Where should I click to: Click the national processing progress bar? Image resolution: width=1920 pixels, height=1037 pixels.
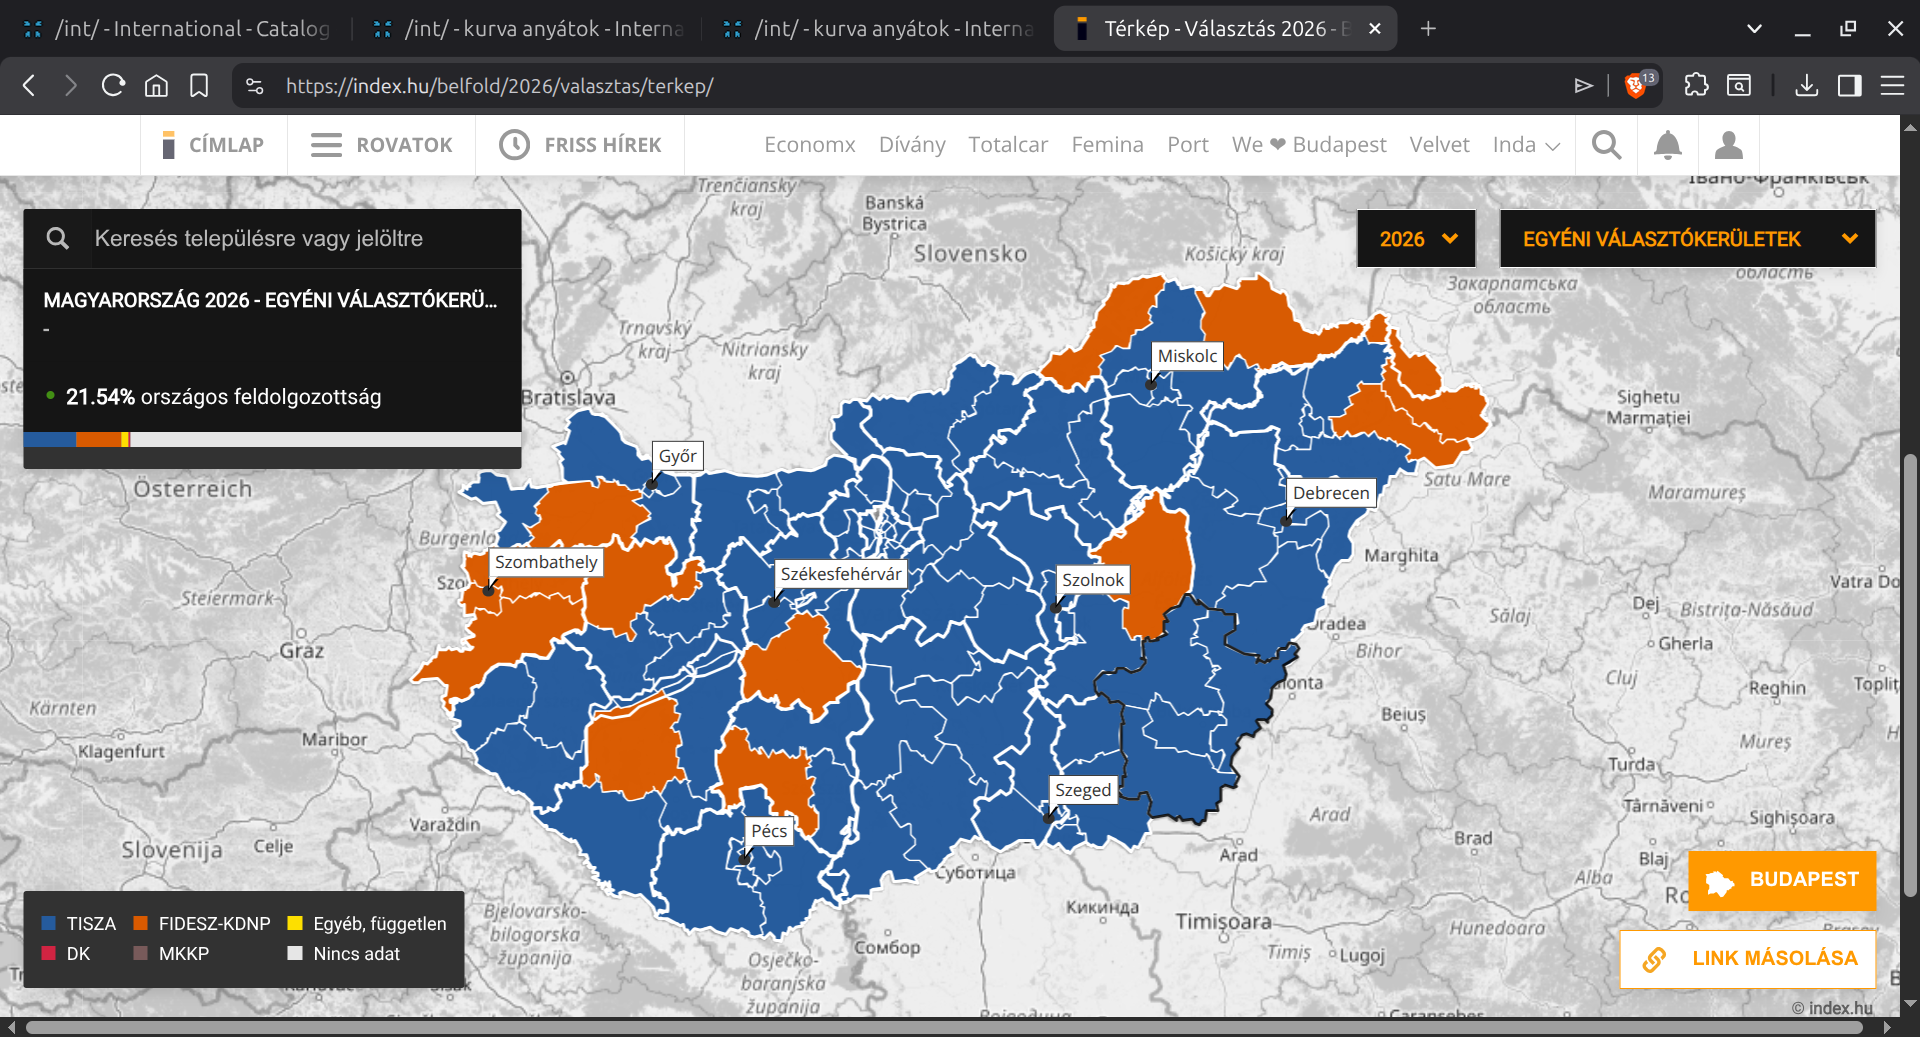point(272,439)
